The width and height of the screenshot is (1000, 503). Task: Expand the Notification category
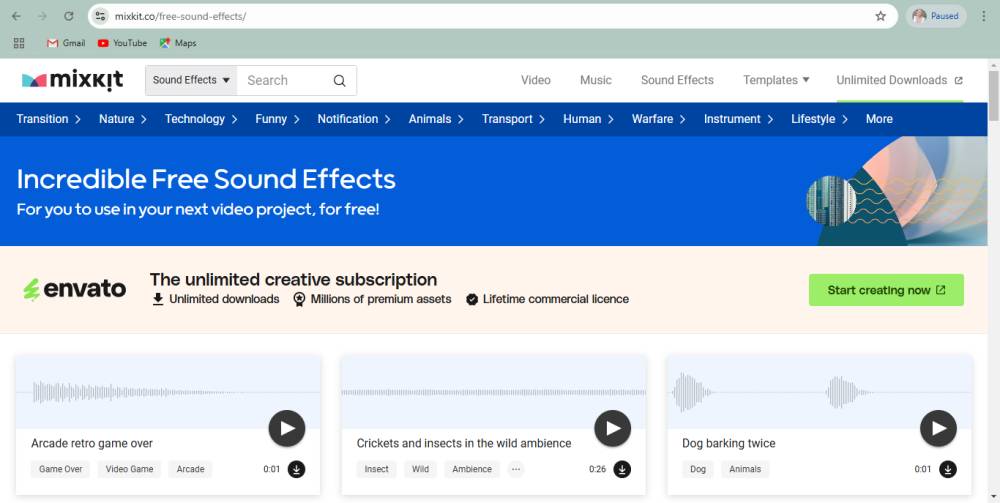354,119
